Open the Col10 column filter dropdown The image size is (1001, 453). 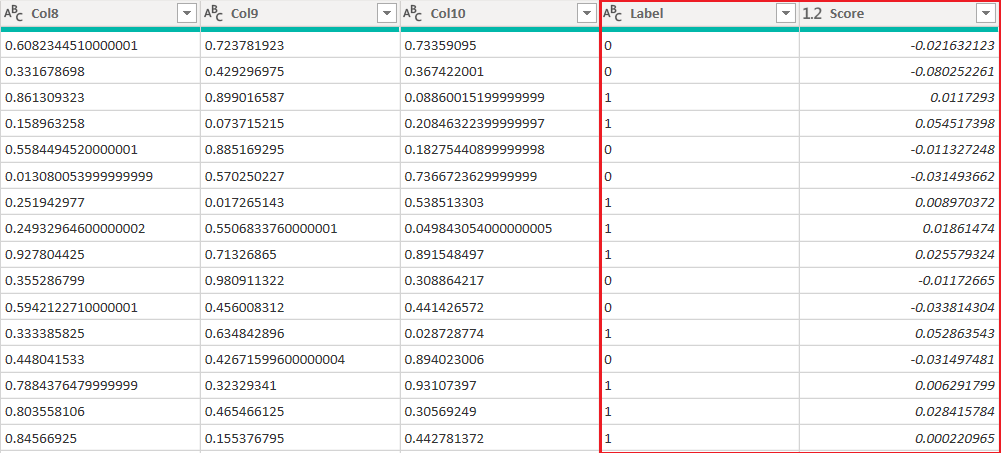[586, 14]
